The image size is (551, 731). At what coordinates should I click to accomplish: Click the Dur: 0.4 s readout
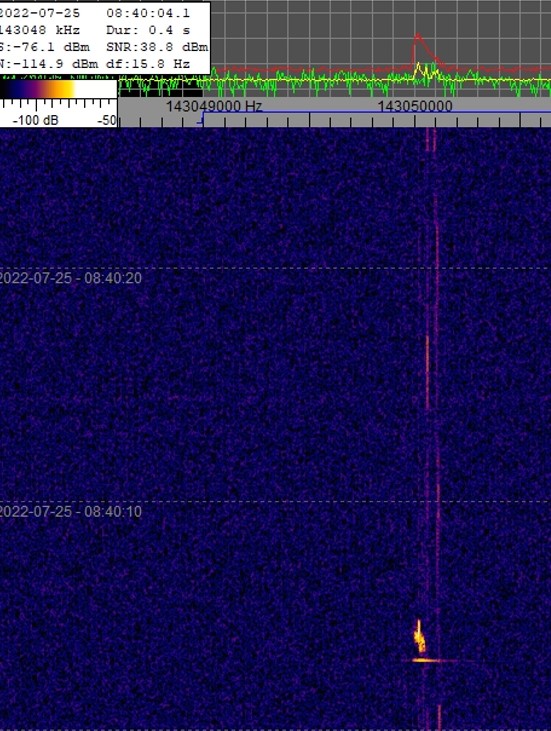tap(148, 30)
